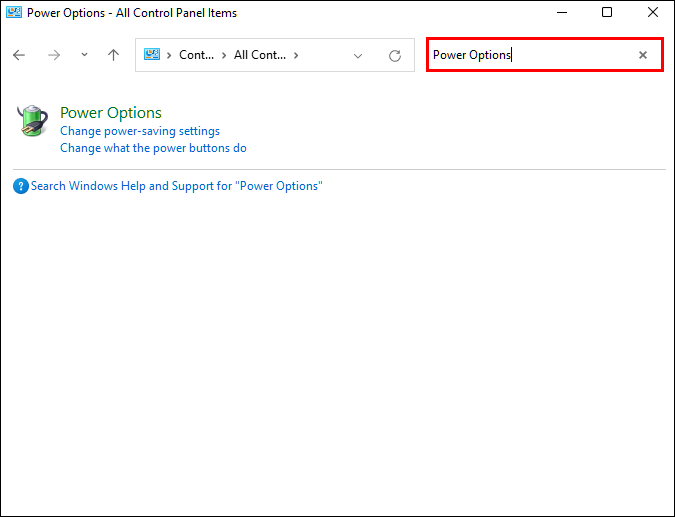
Task: Open the address bar history dropdown
Action: pyautogui.click(x=358, y=56)
